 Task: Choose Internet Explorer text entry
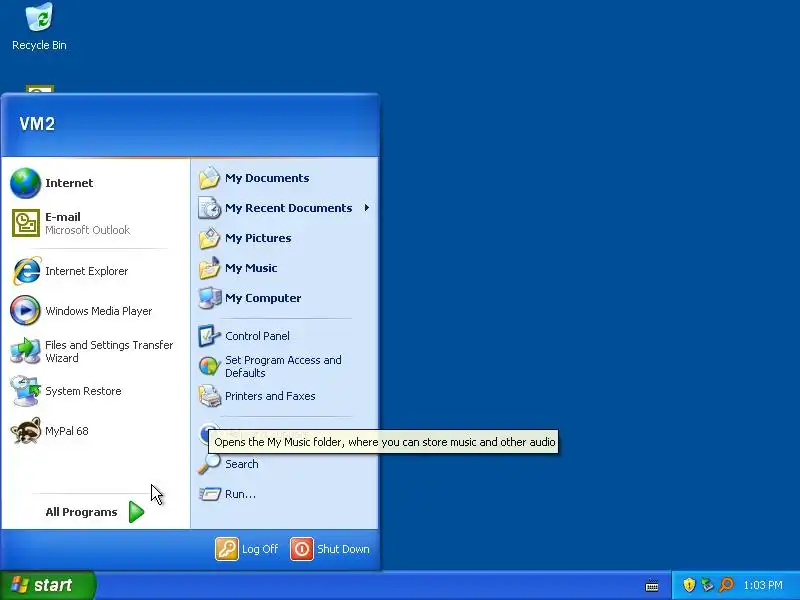(86, 271)
